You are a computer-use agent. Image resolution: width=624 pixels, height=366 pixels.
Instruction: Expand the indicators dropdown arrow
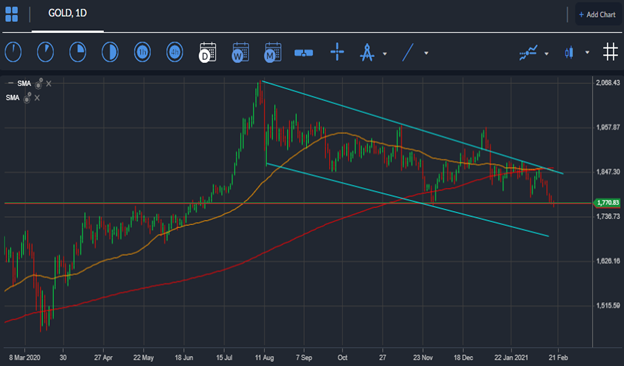[x=546, y=53]
